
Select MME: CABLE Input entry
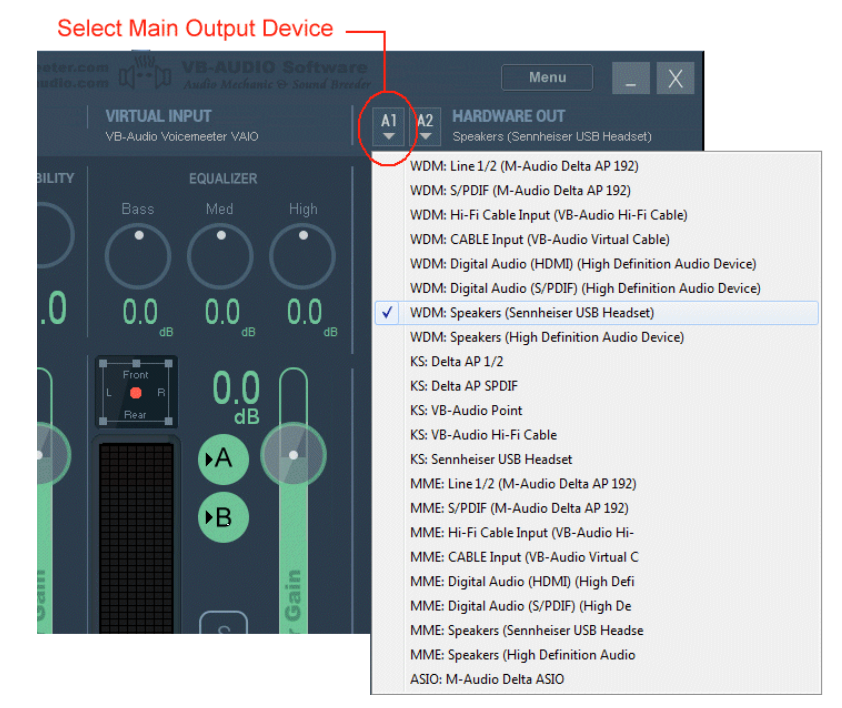pyautogui.click(x=596, y=557)
